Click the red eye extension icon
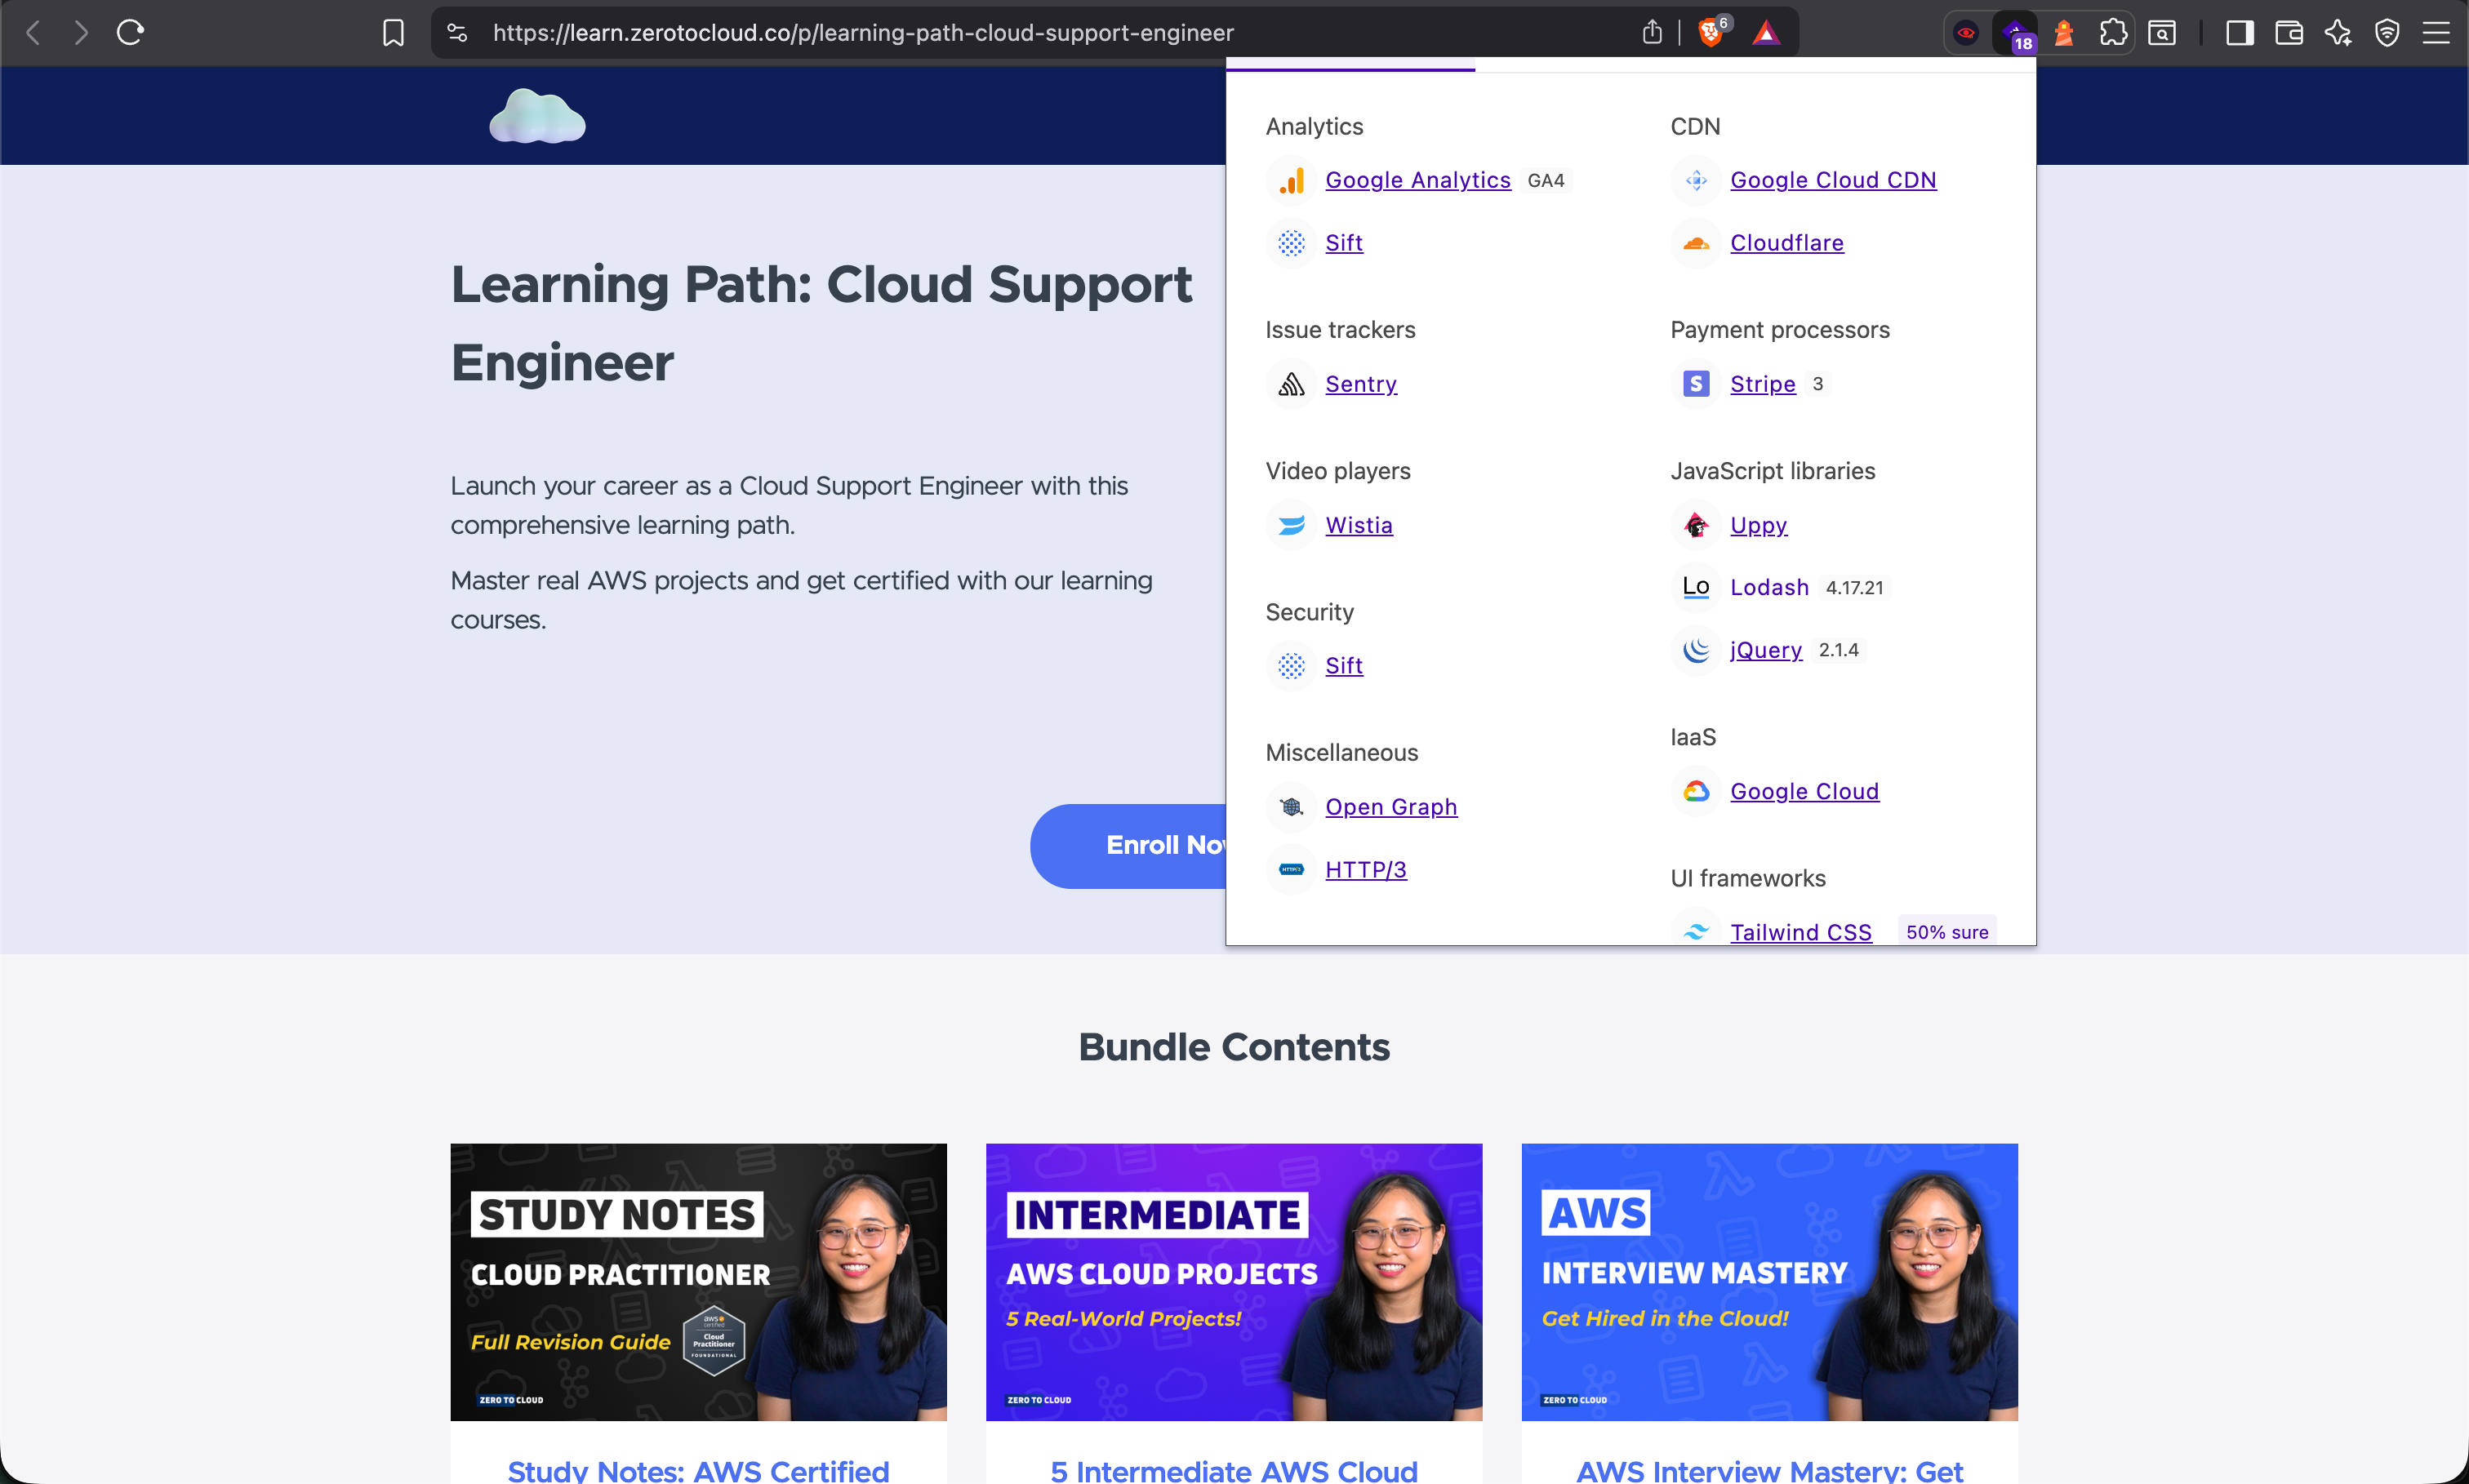The height and width of the screenshot is (1484, 2469). 1966,33
